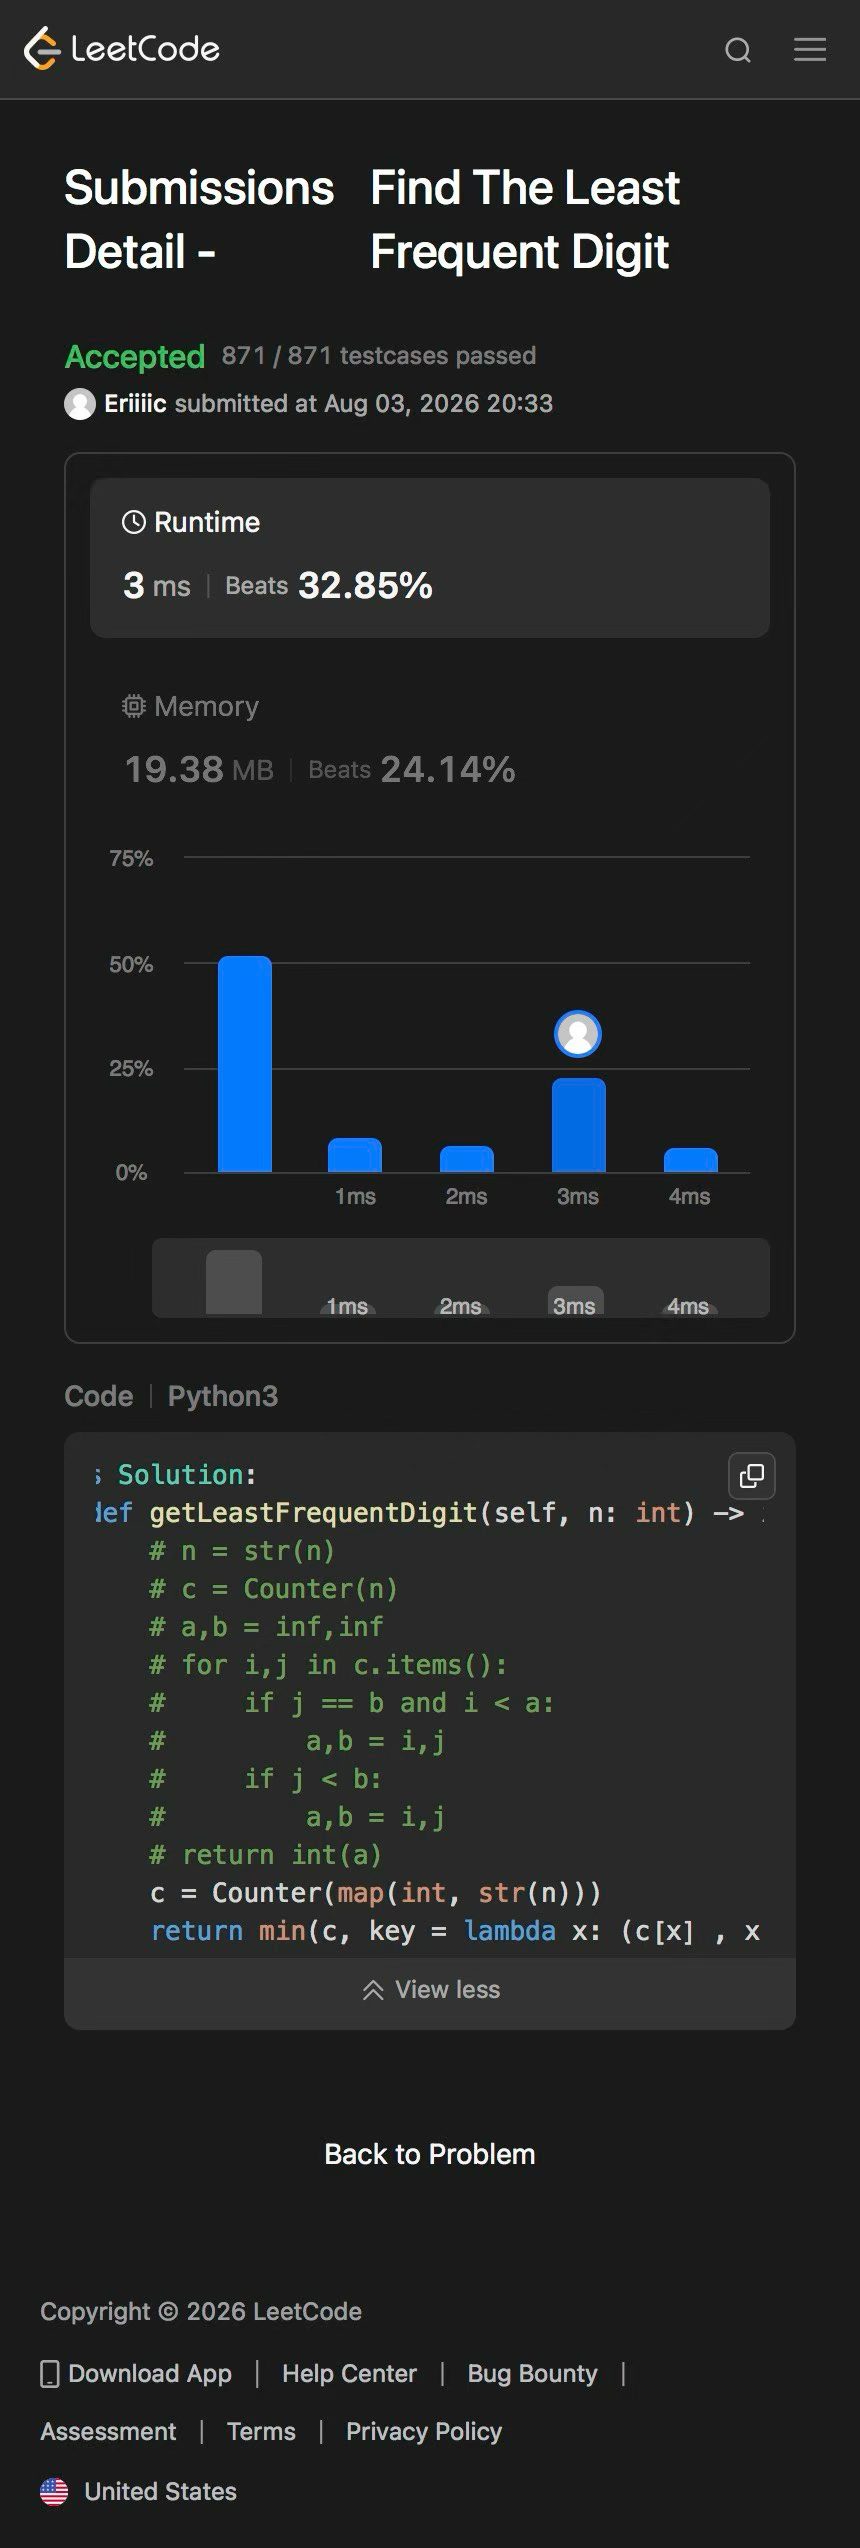Click the "32.85%" runtime beats value
Image resolution: width=860 pixels, height=2548 pixels.
tap(365, 585)
